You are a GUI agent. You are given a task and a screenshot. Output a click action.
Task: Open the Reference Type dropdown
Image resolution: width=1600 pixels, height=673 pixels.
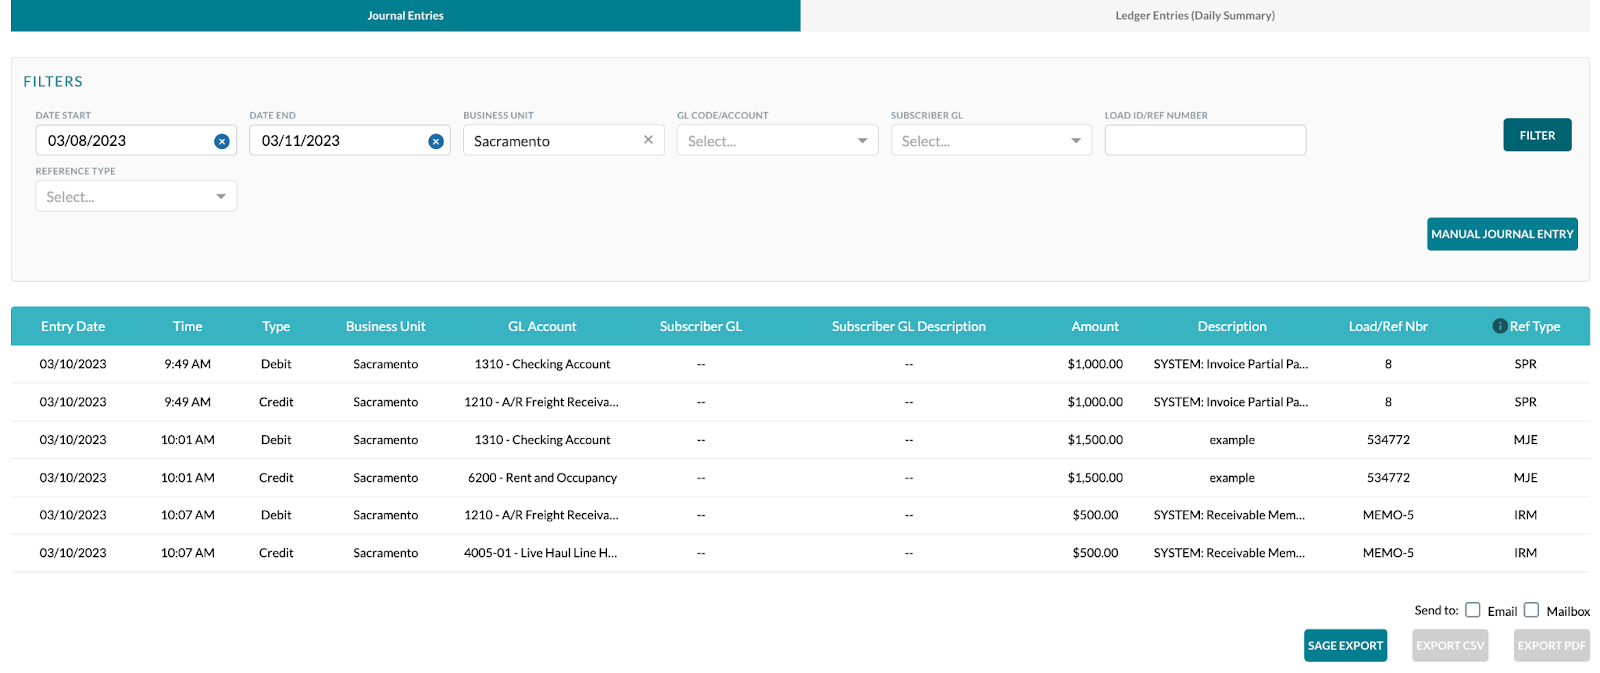click(x=136, y=196)
